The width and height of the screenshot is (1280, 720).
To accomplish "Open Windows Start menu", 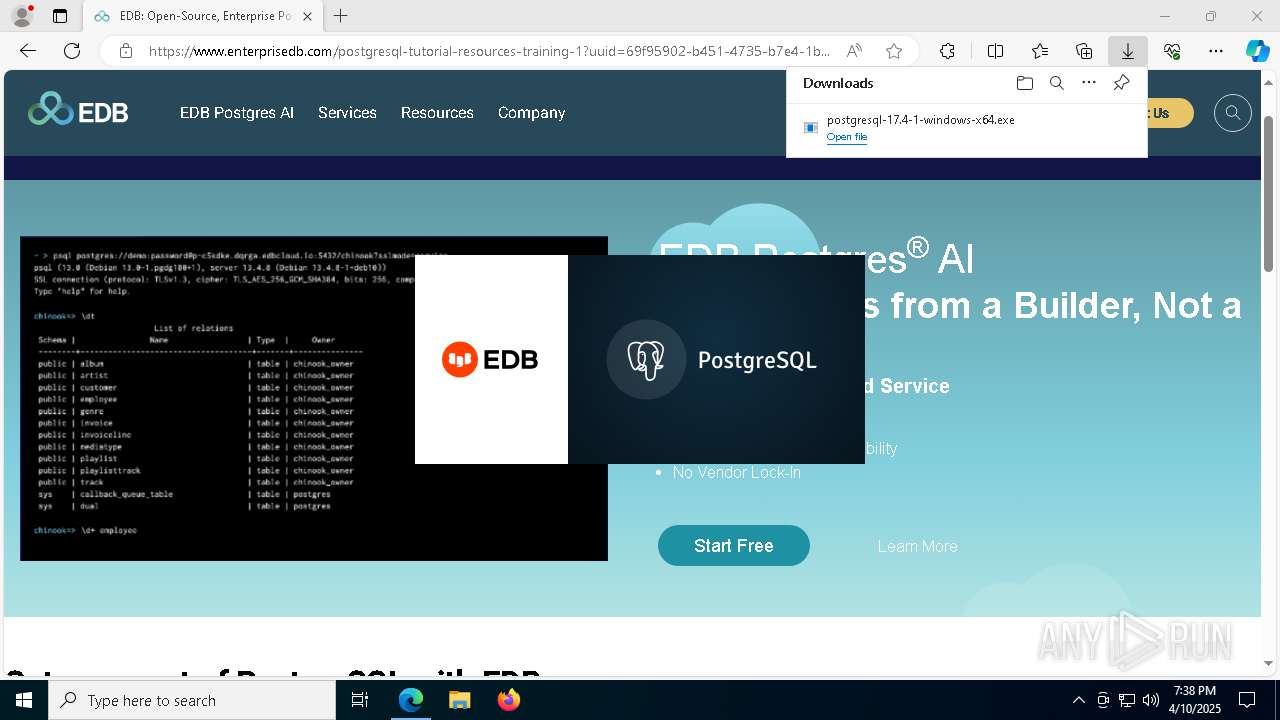I will [x=24, y=700].
